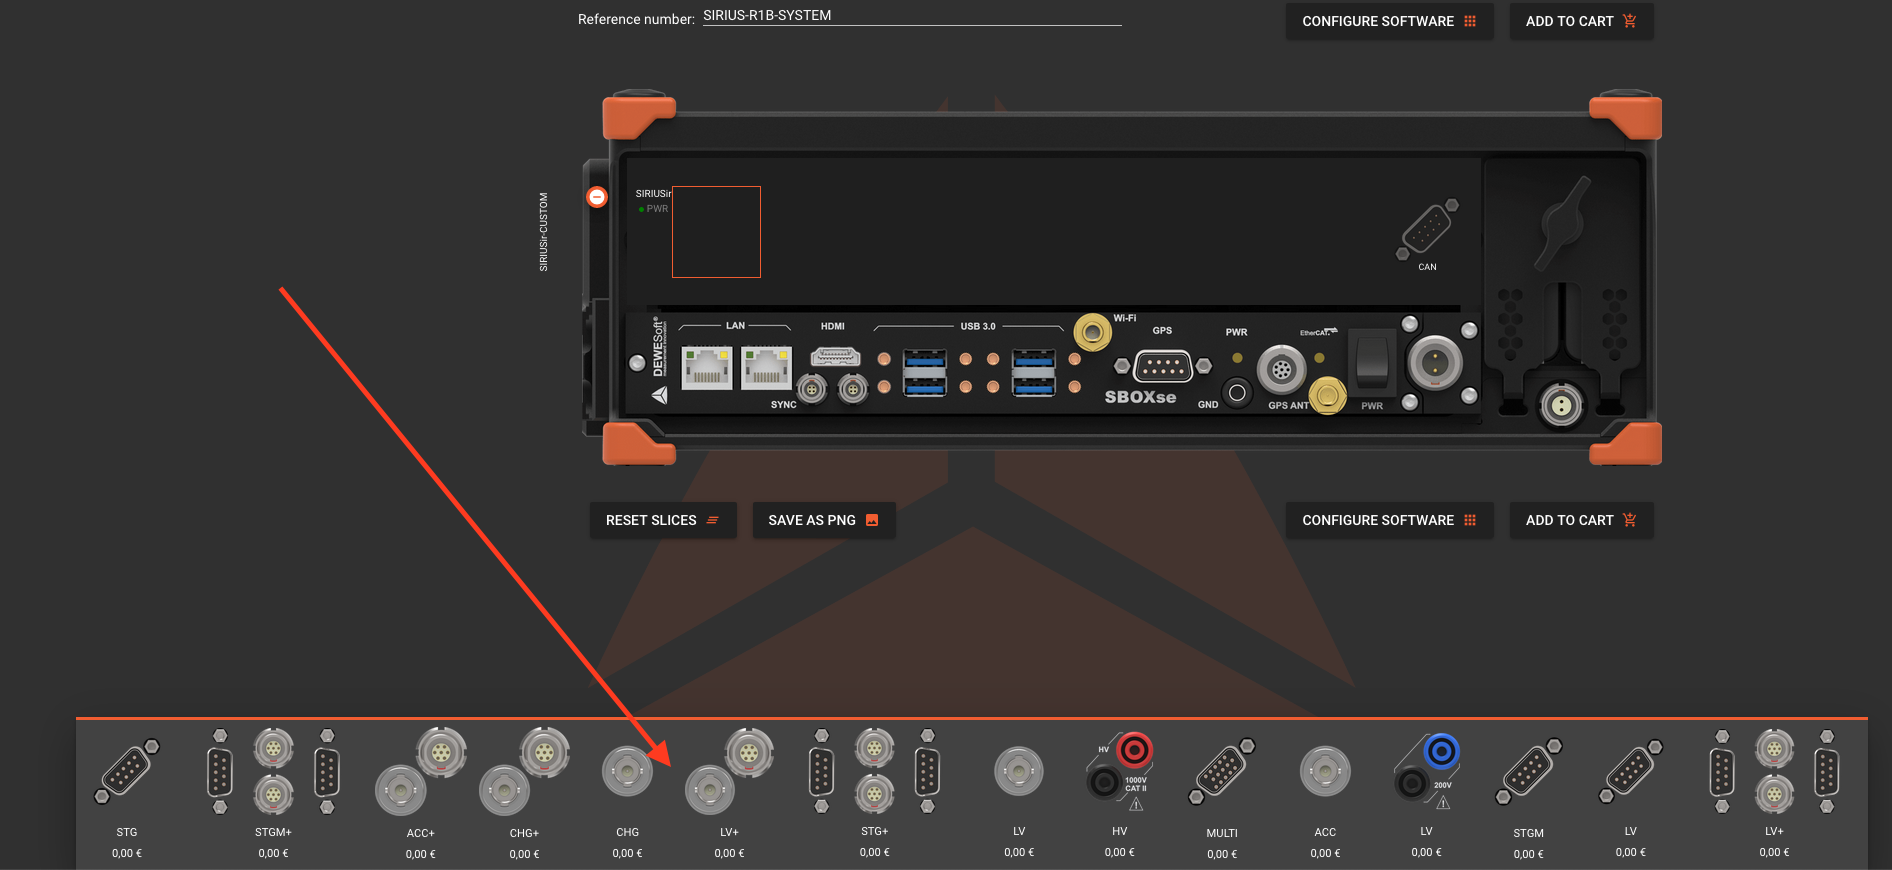Select the MULTI slice
Image resolution: width=1892 pixels, height=870 pixels.
tap(1222, 771)
